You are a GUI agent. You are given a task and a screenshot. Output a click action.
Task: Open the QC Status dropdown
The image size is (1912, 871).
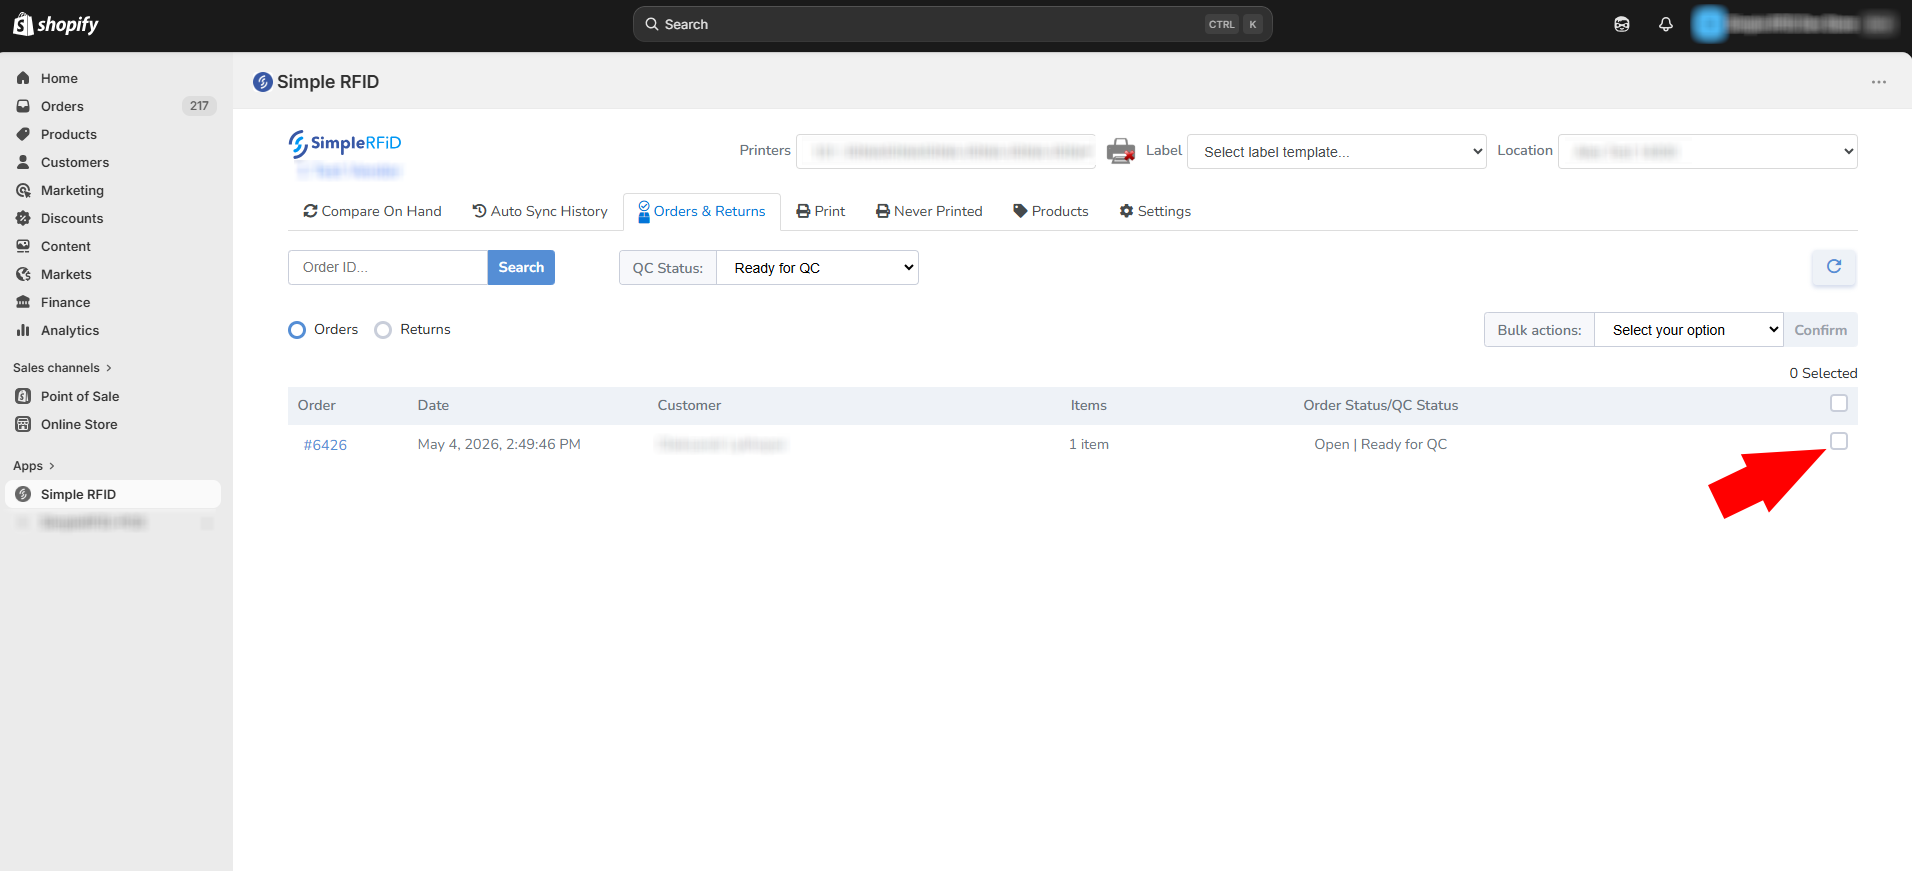click(x=818, y=268)
